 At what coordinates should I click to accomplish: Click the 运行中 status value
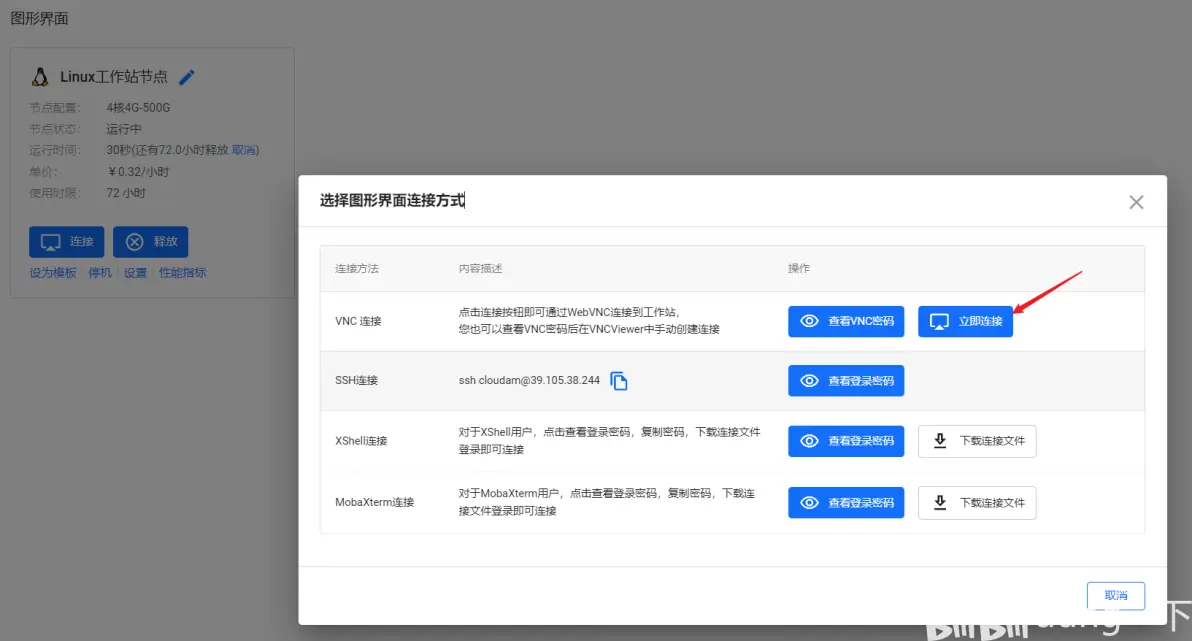coord(124,129)
